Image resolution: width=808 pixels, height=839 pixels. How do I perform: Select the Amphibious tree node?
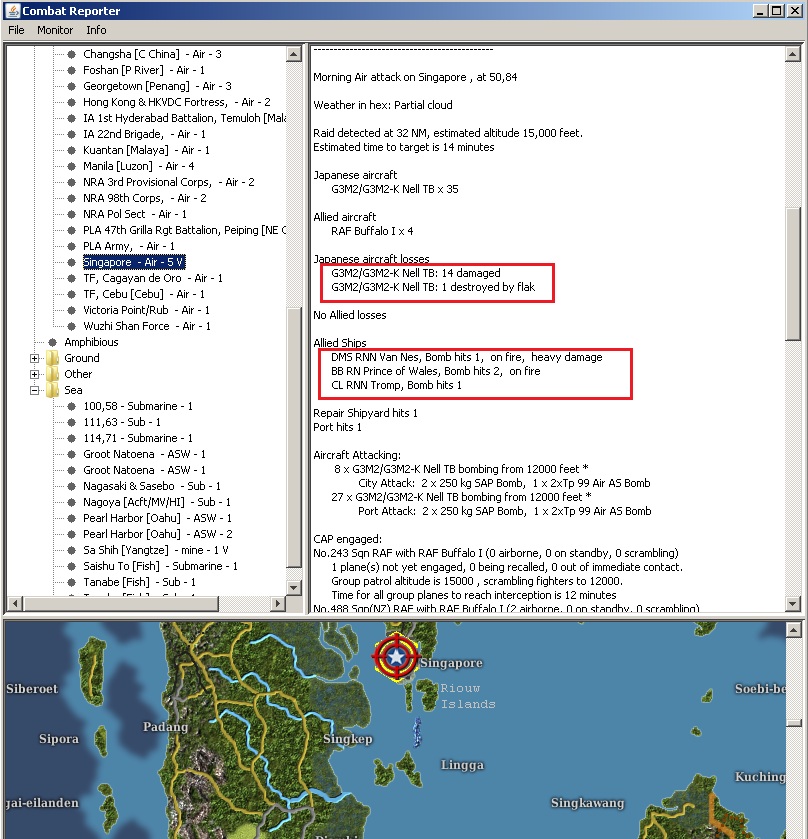[91, 342]
